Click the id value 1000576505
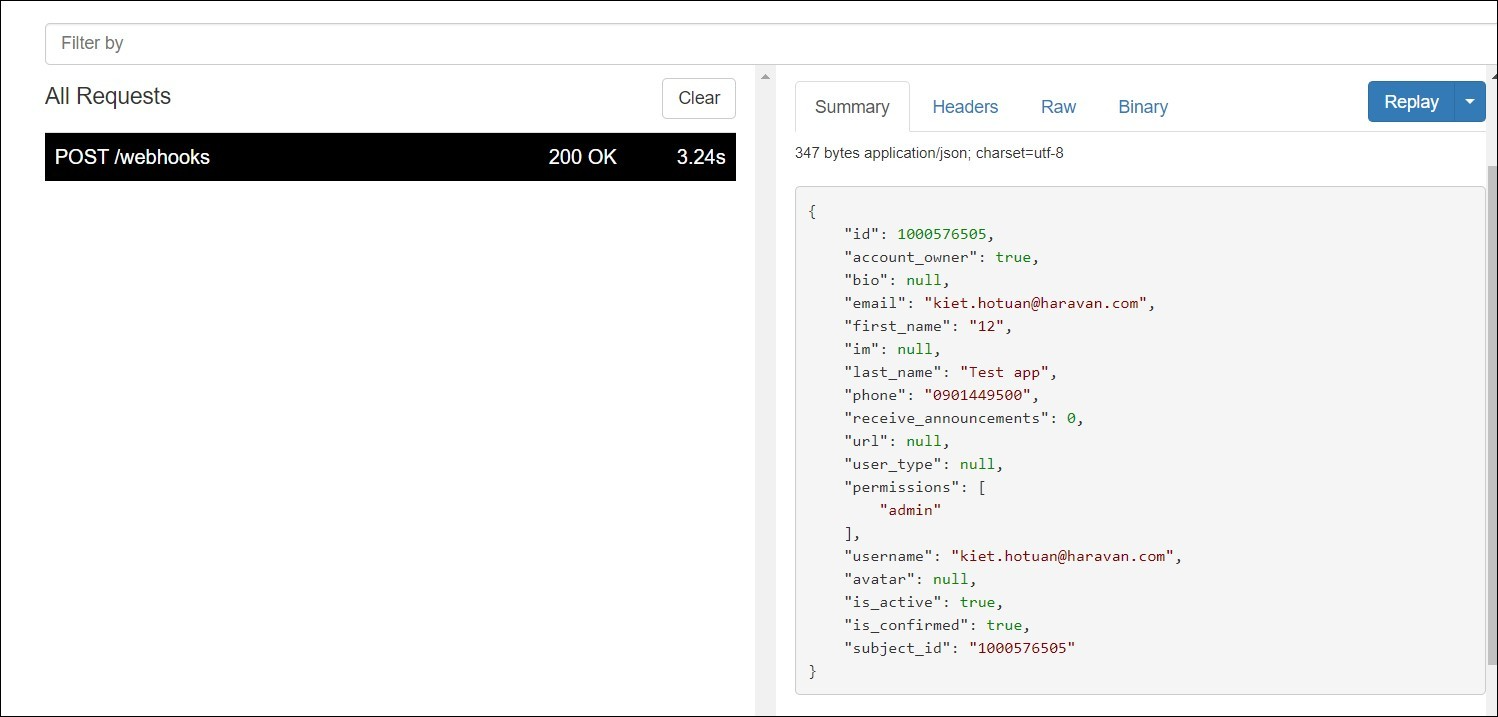 pyautogui.click(x=943, y=233)
